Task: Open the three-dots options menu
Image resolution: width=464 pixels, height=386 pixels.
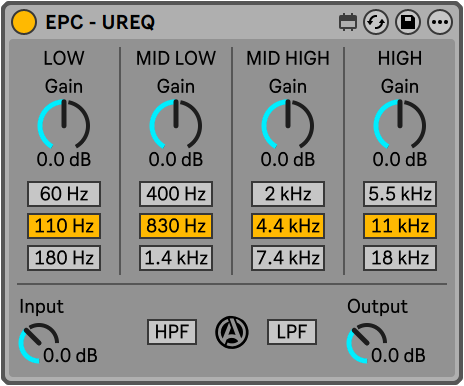Action: point(440,22)
